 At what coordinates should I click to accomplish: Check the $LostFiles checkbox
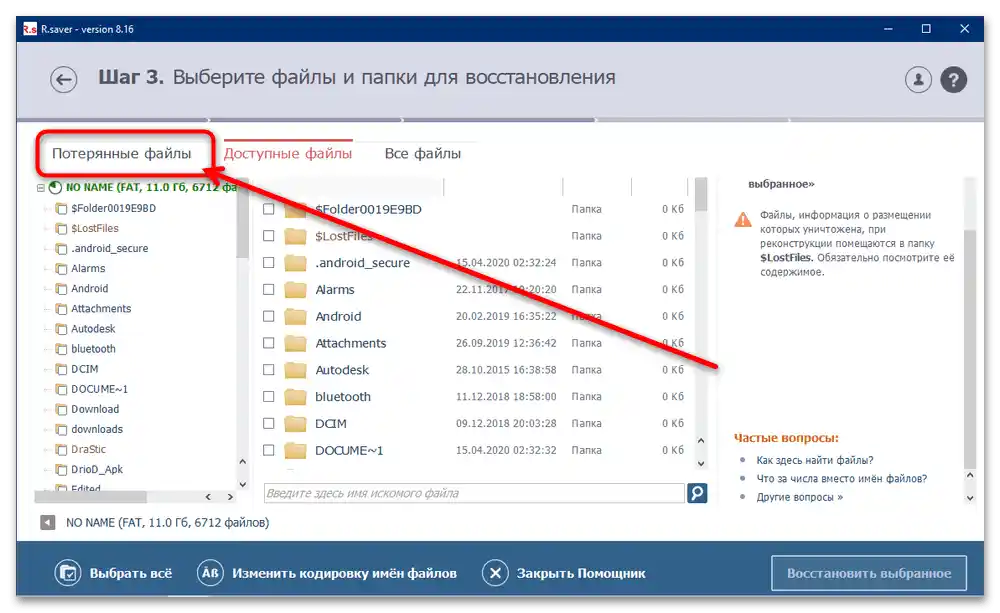click(x=268, y=236)
